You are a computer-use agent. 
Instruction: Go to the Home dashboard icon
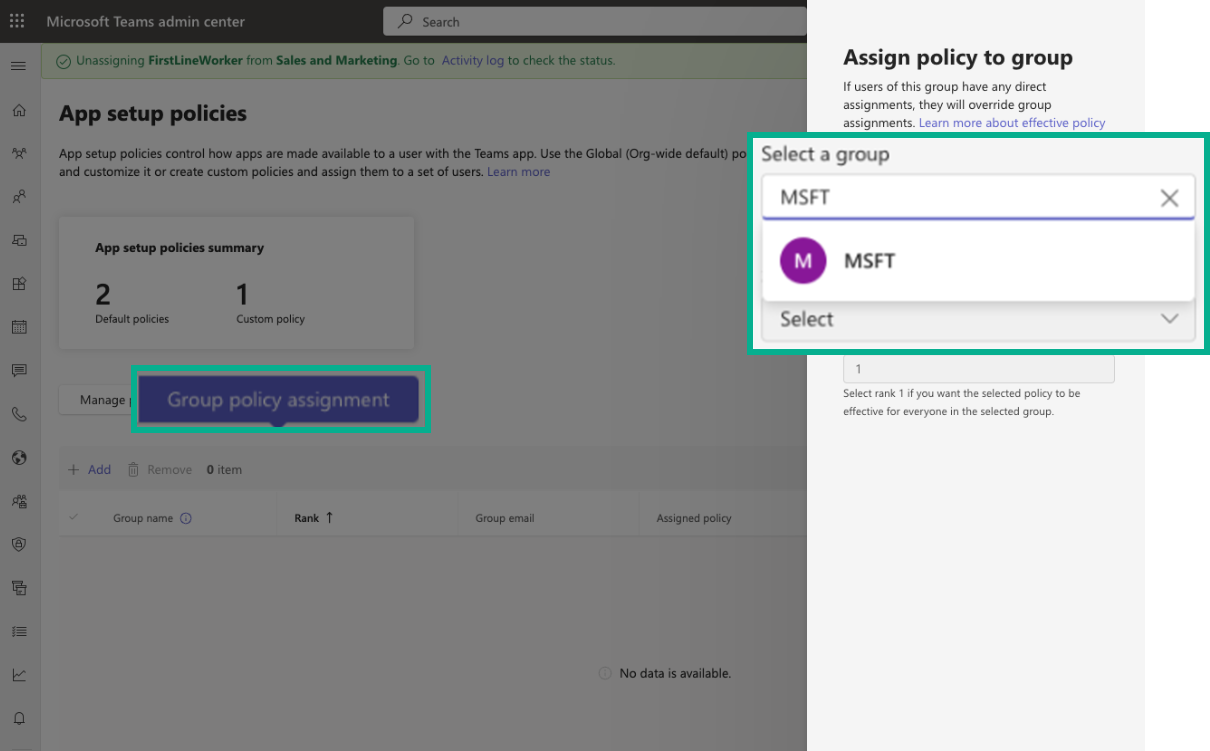pyautogui.click(x=19, y=110)
